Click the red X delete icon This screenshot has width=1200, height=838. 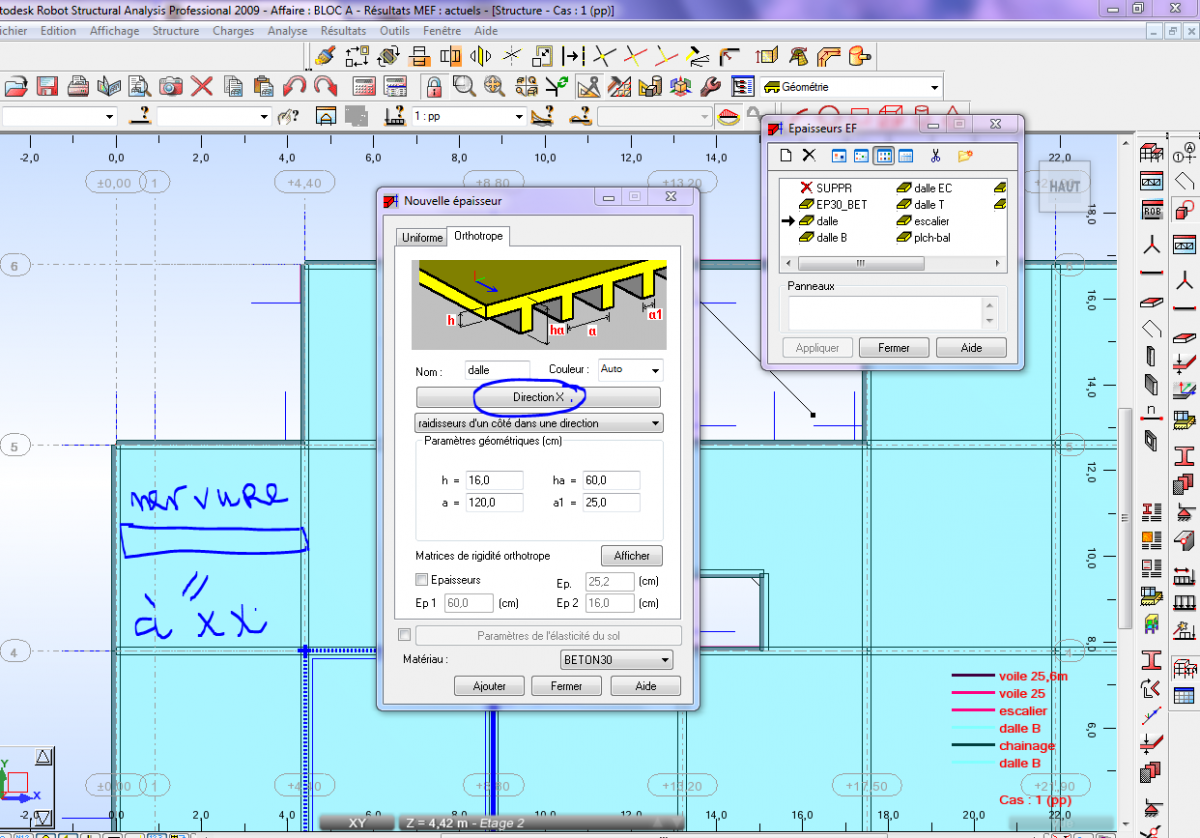(202, 86)
